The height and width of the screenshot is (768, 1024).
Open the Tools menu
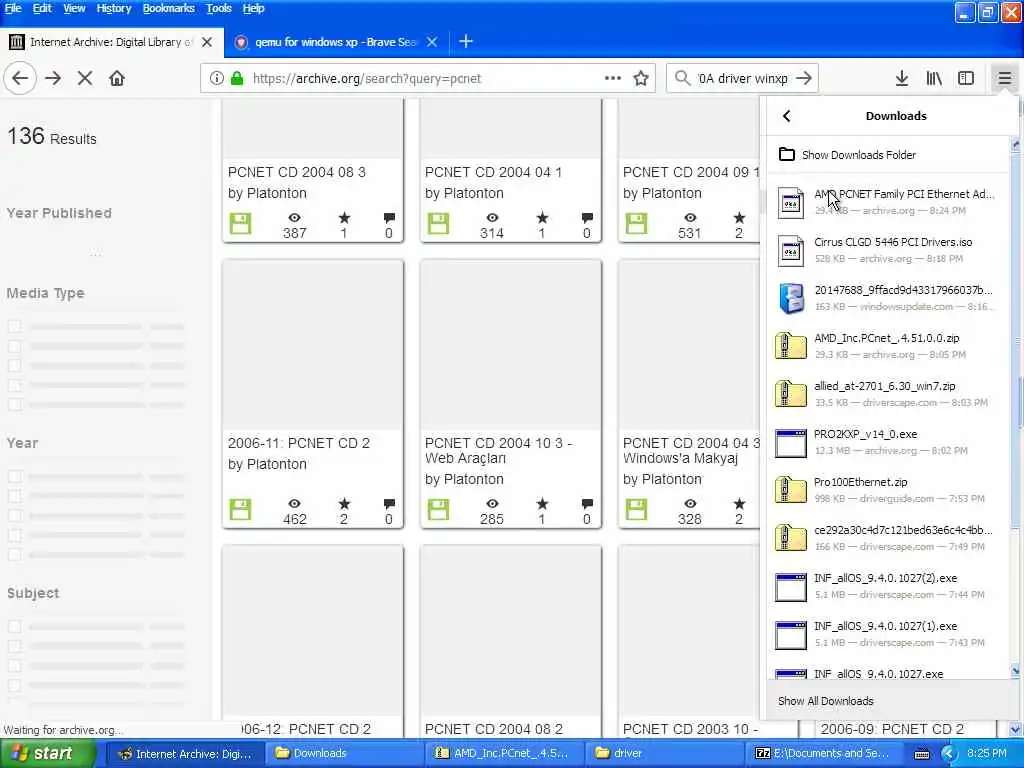[x=219, y=8]
